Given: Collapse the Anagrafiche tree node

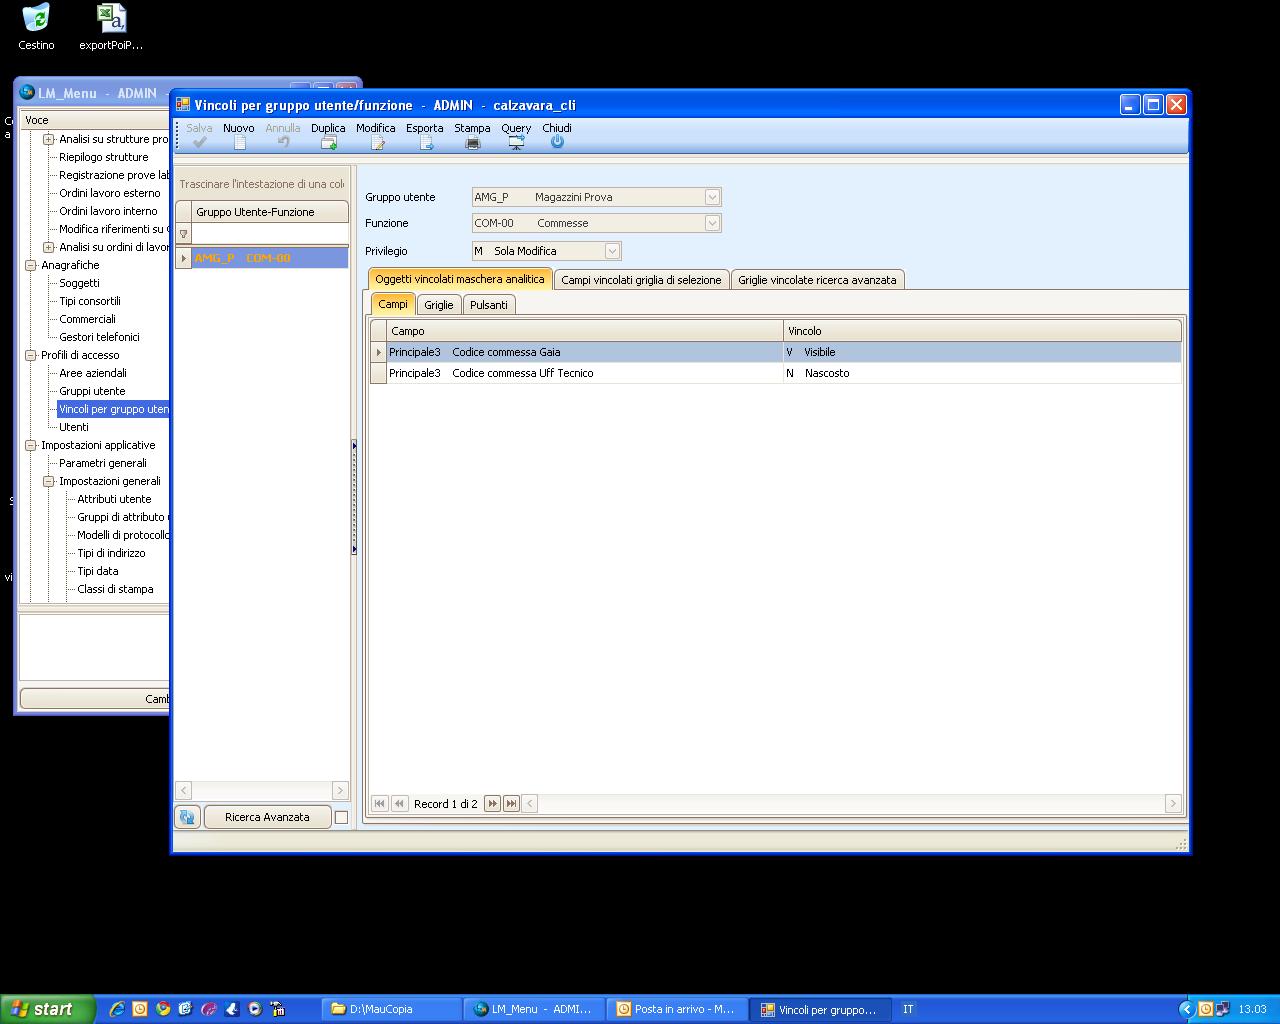Looking at the screenshot, I should [x=30, y=265].
